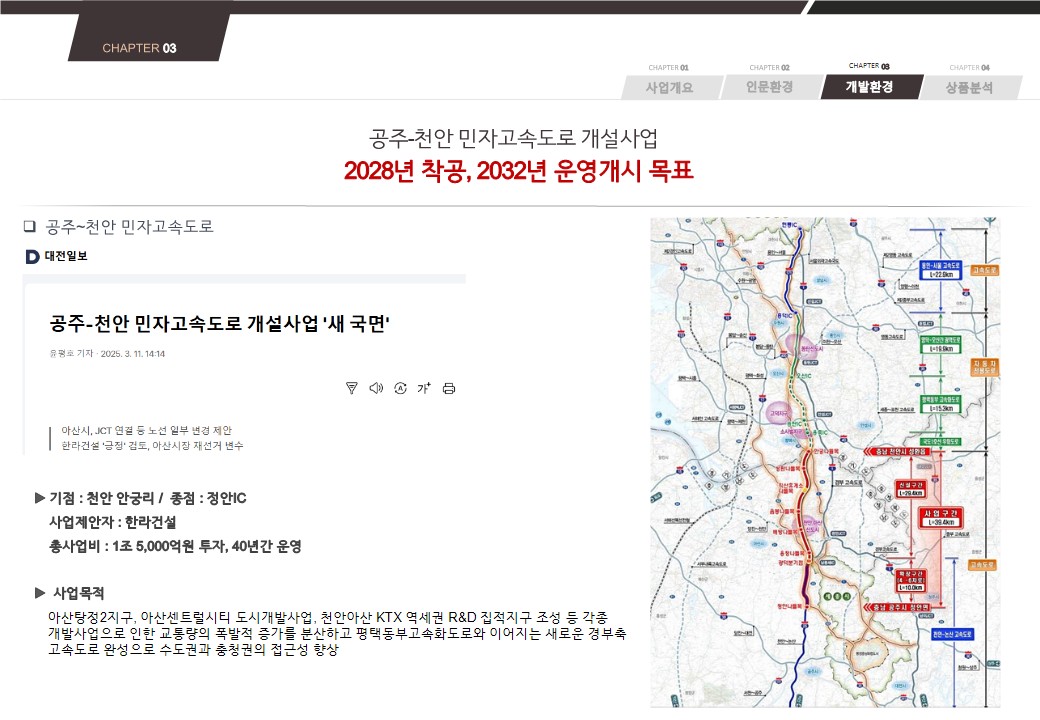Click the red '신설구간 L=29.4km' map label
The height and width of the screenshot is (720, 1040).
[911, 489]
